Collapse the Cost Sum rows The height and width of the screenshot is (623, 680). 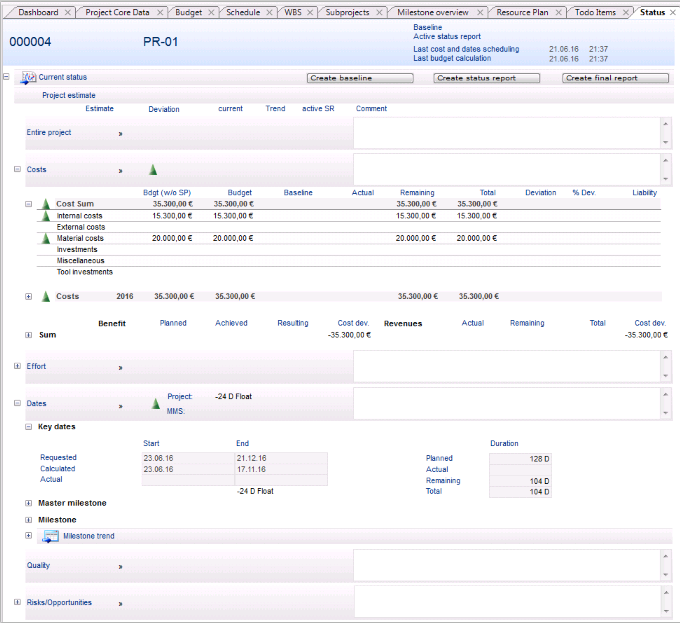[29, 204]
